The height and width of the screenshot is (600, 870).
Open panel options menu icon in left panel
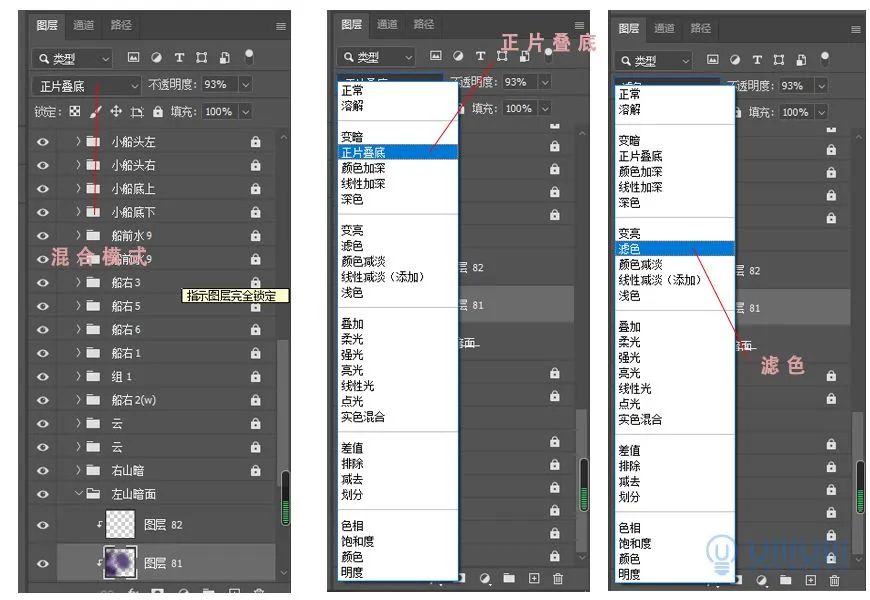(x=281, y=26)
